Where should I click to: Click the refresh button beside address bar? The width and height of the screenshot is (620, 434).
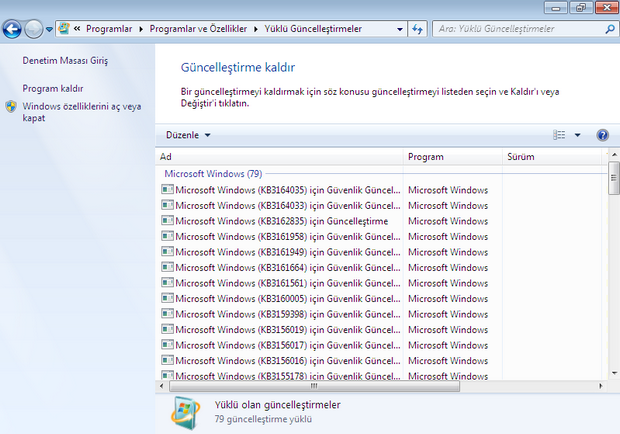[x=417, y=29]
